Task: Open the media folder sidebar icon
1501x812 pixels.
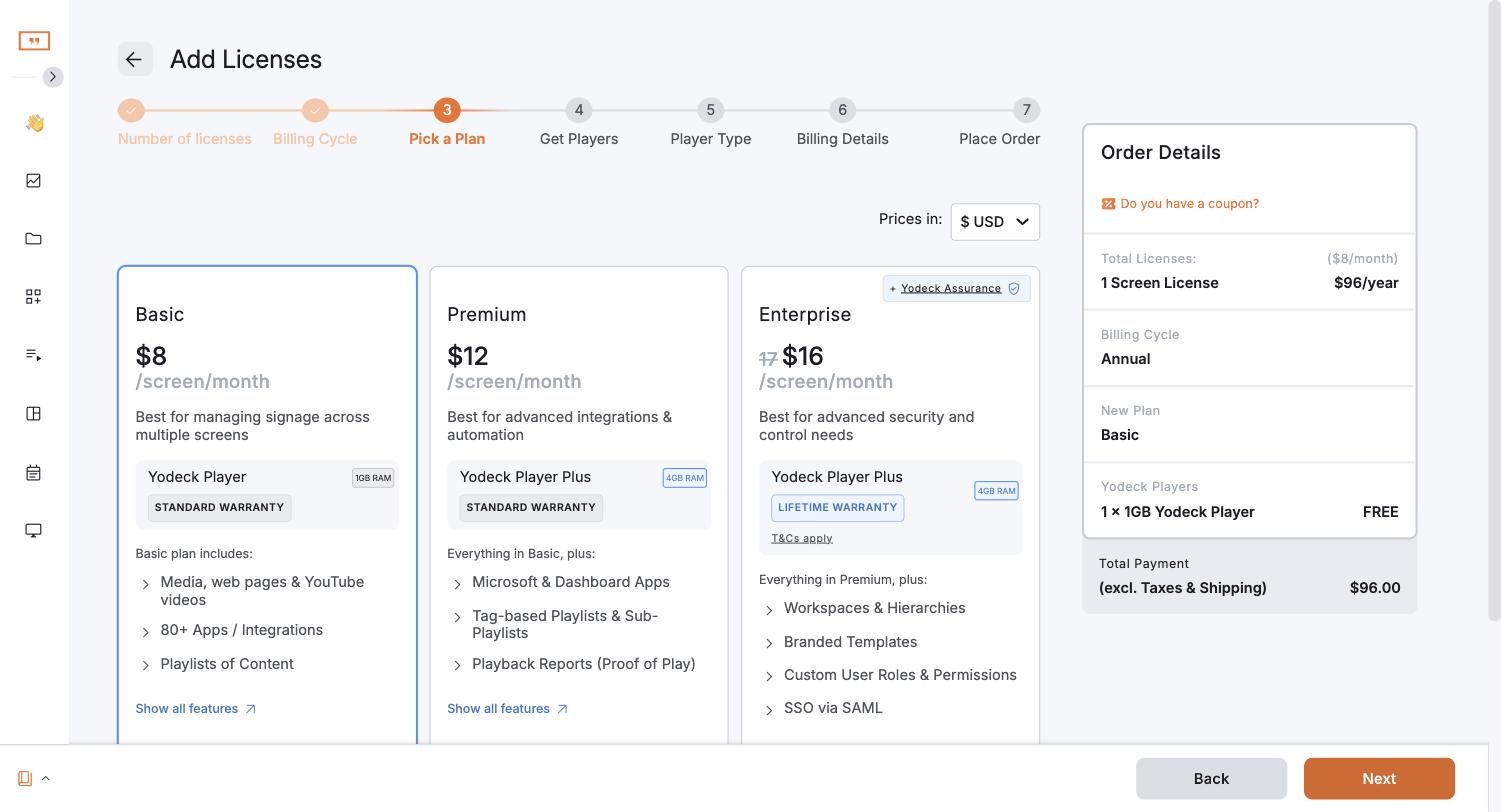Action: click(x=34, y=239)
